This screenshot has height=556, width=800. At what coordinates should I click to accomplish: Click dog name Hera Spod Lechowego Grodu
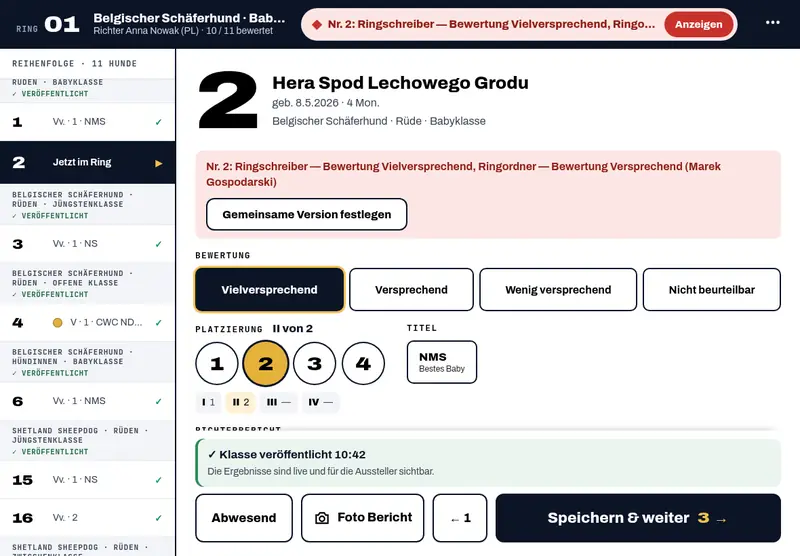(401, 83)
